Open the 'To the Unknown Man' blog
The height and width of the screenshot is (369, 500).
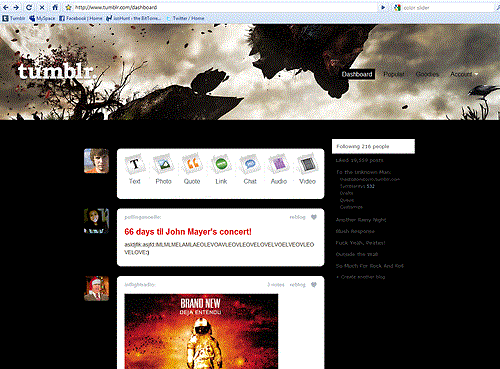point(363,172)
